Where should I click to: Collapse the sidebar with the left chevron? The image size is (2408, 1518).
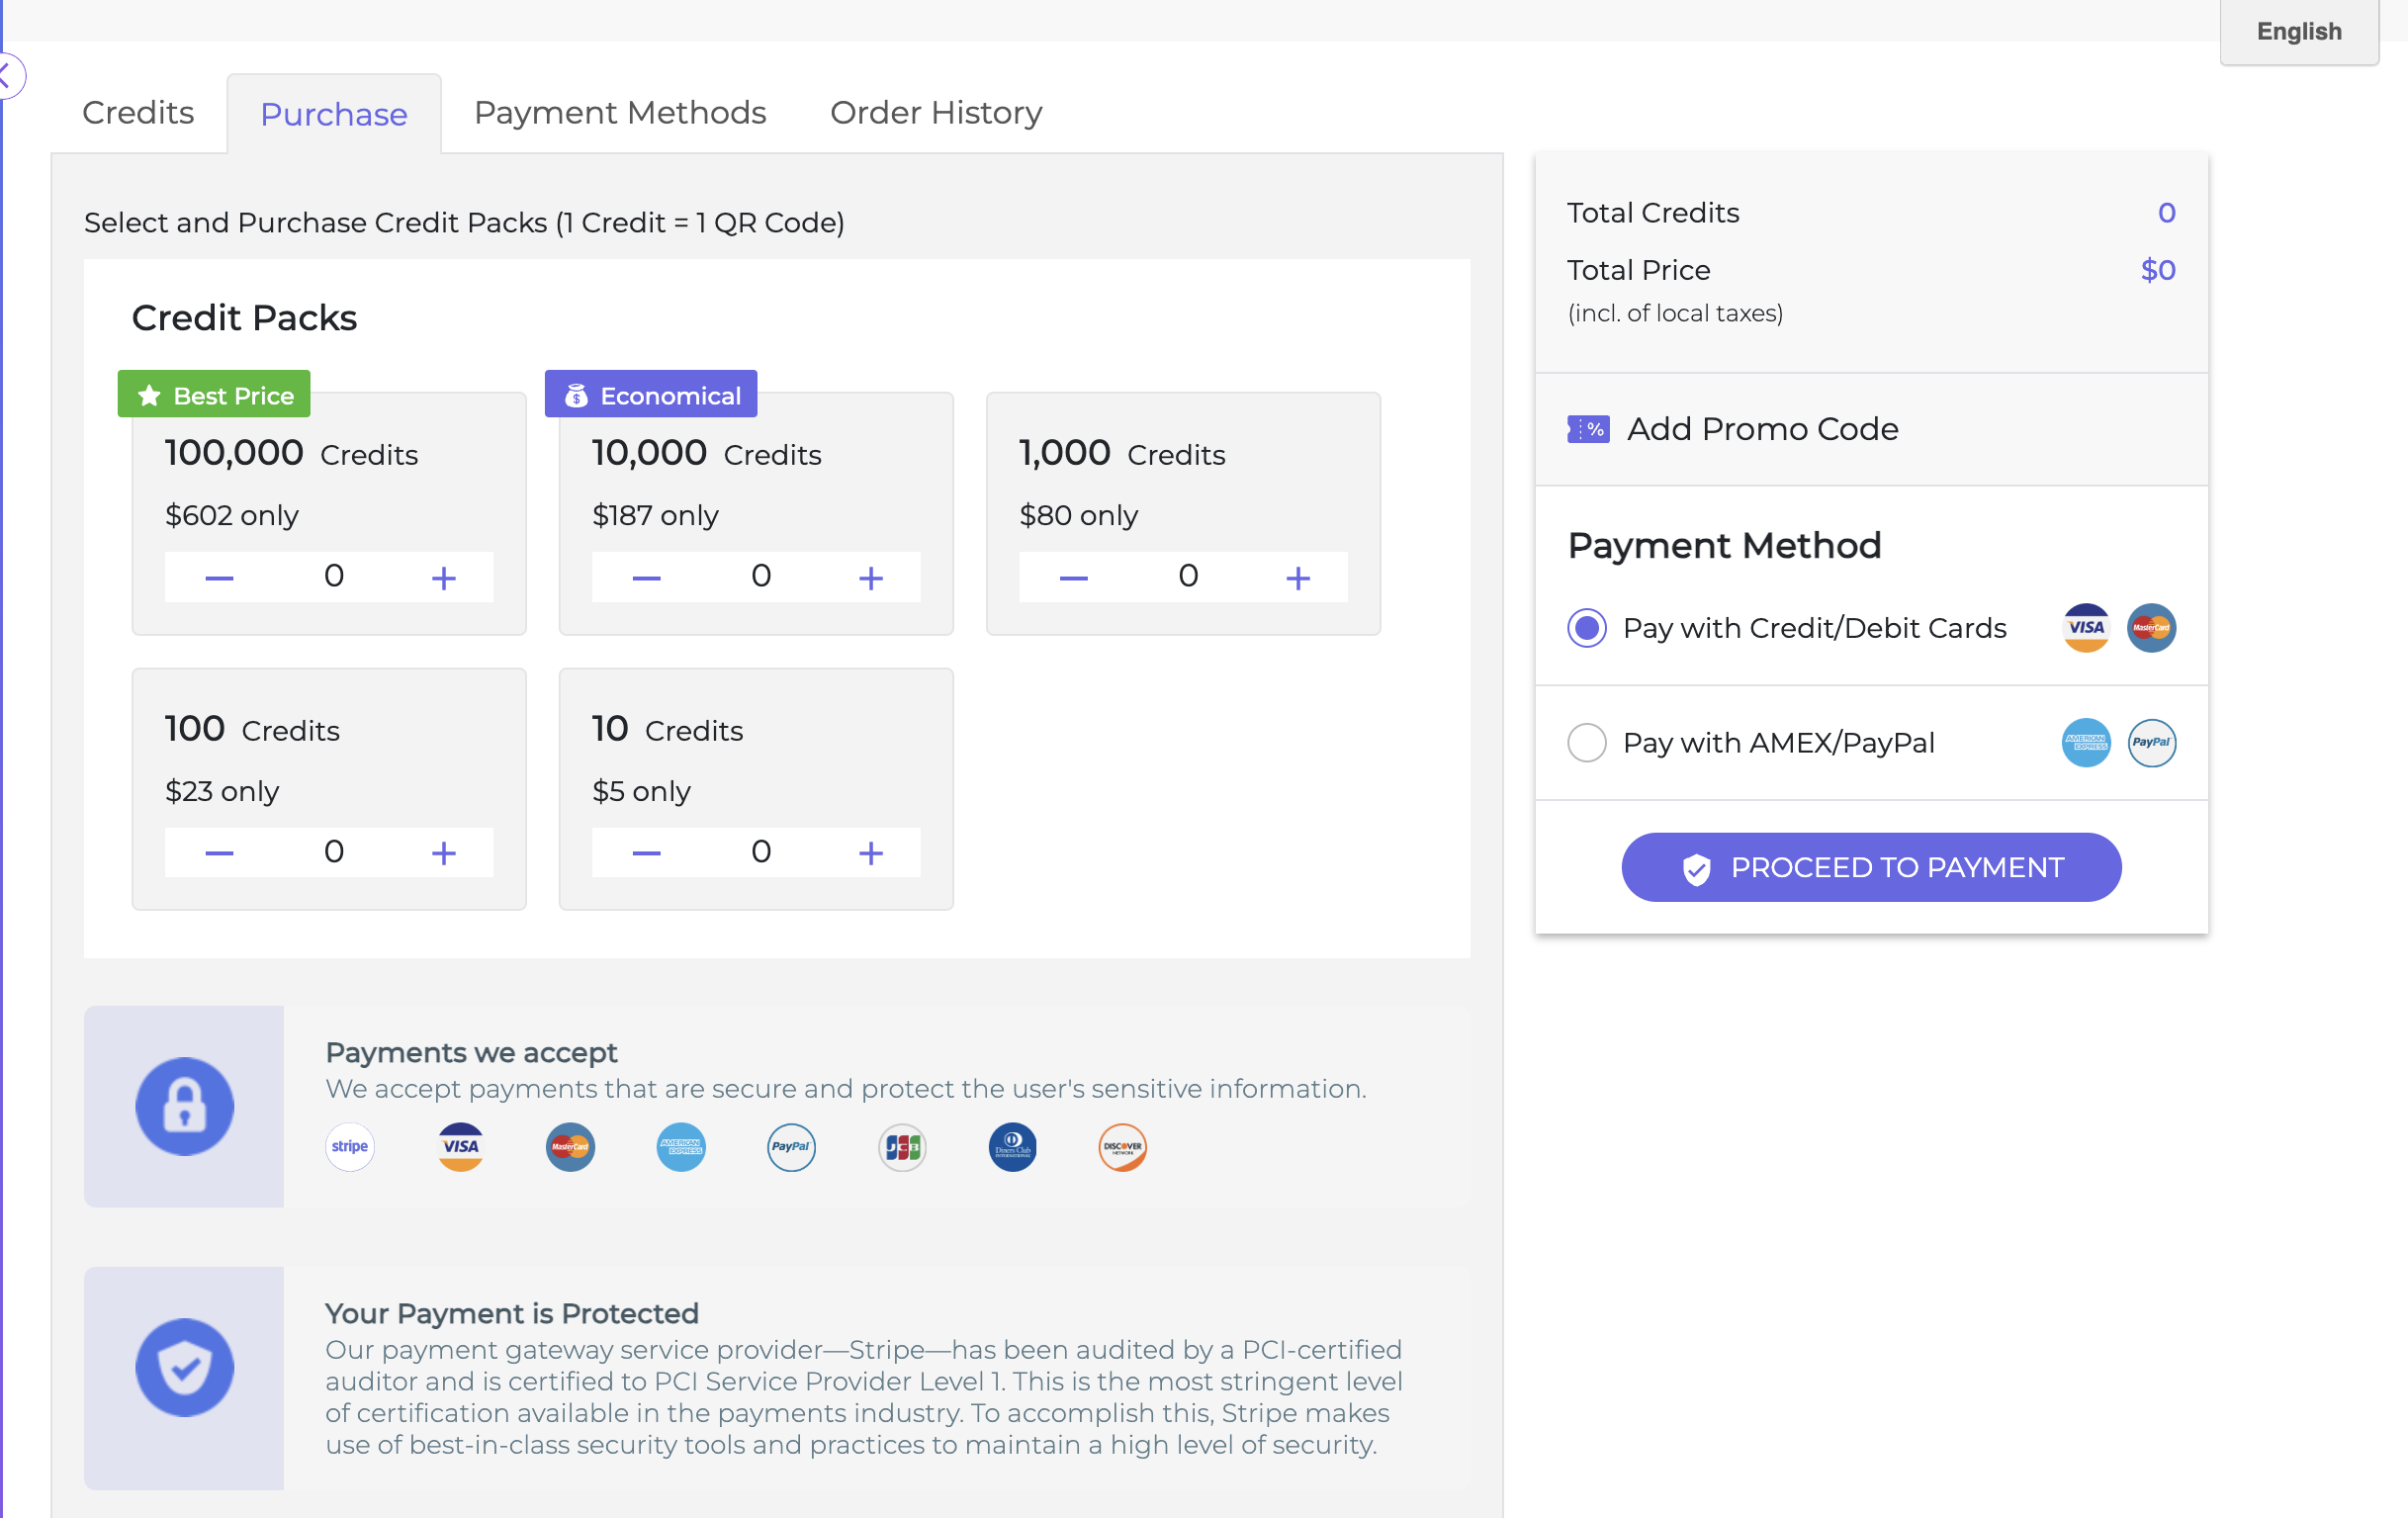pyautogui.click(x=8, y=76)
